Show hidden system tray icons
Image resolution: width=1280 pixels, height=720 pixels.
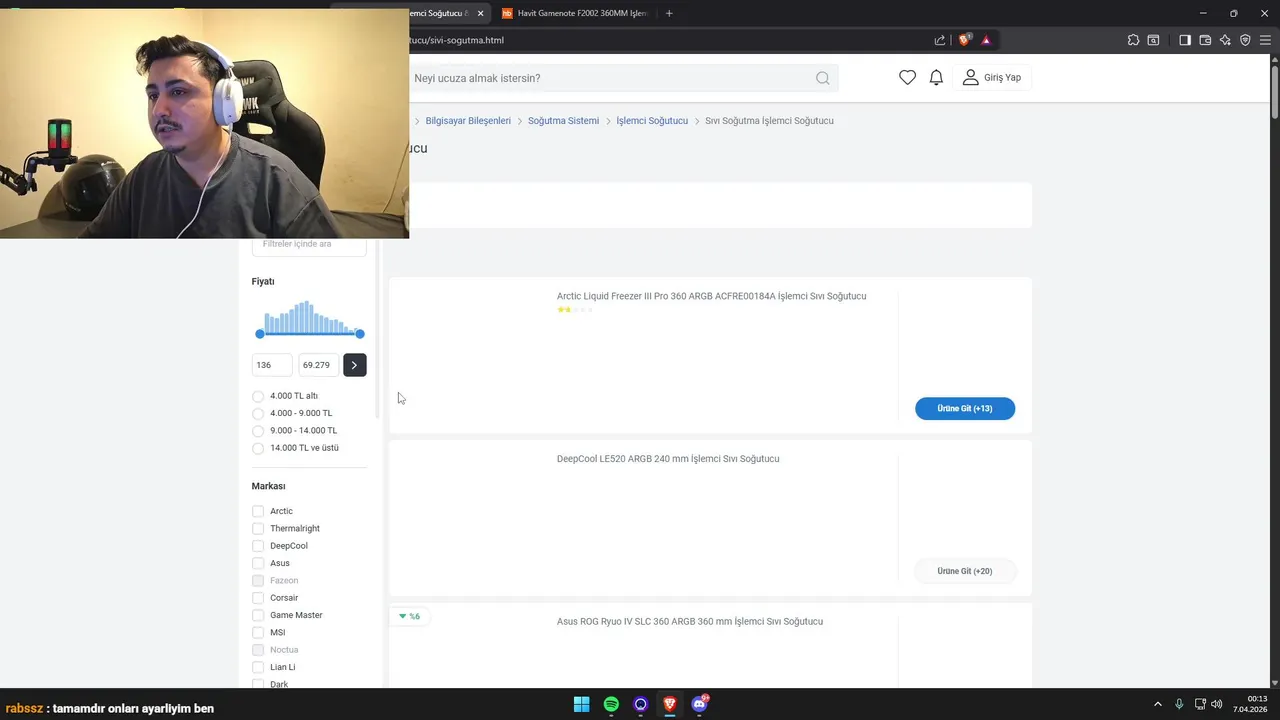(x=1158, y=704)
